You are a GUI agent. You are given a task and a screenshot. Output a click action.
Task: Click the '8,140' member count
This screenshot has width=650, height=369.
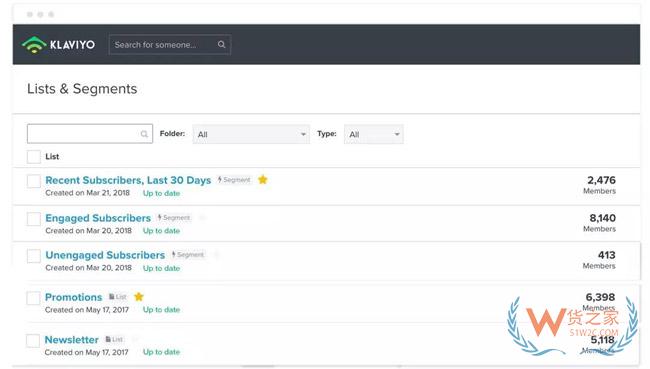point(602,218)
